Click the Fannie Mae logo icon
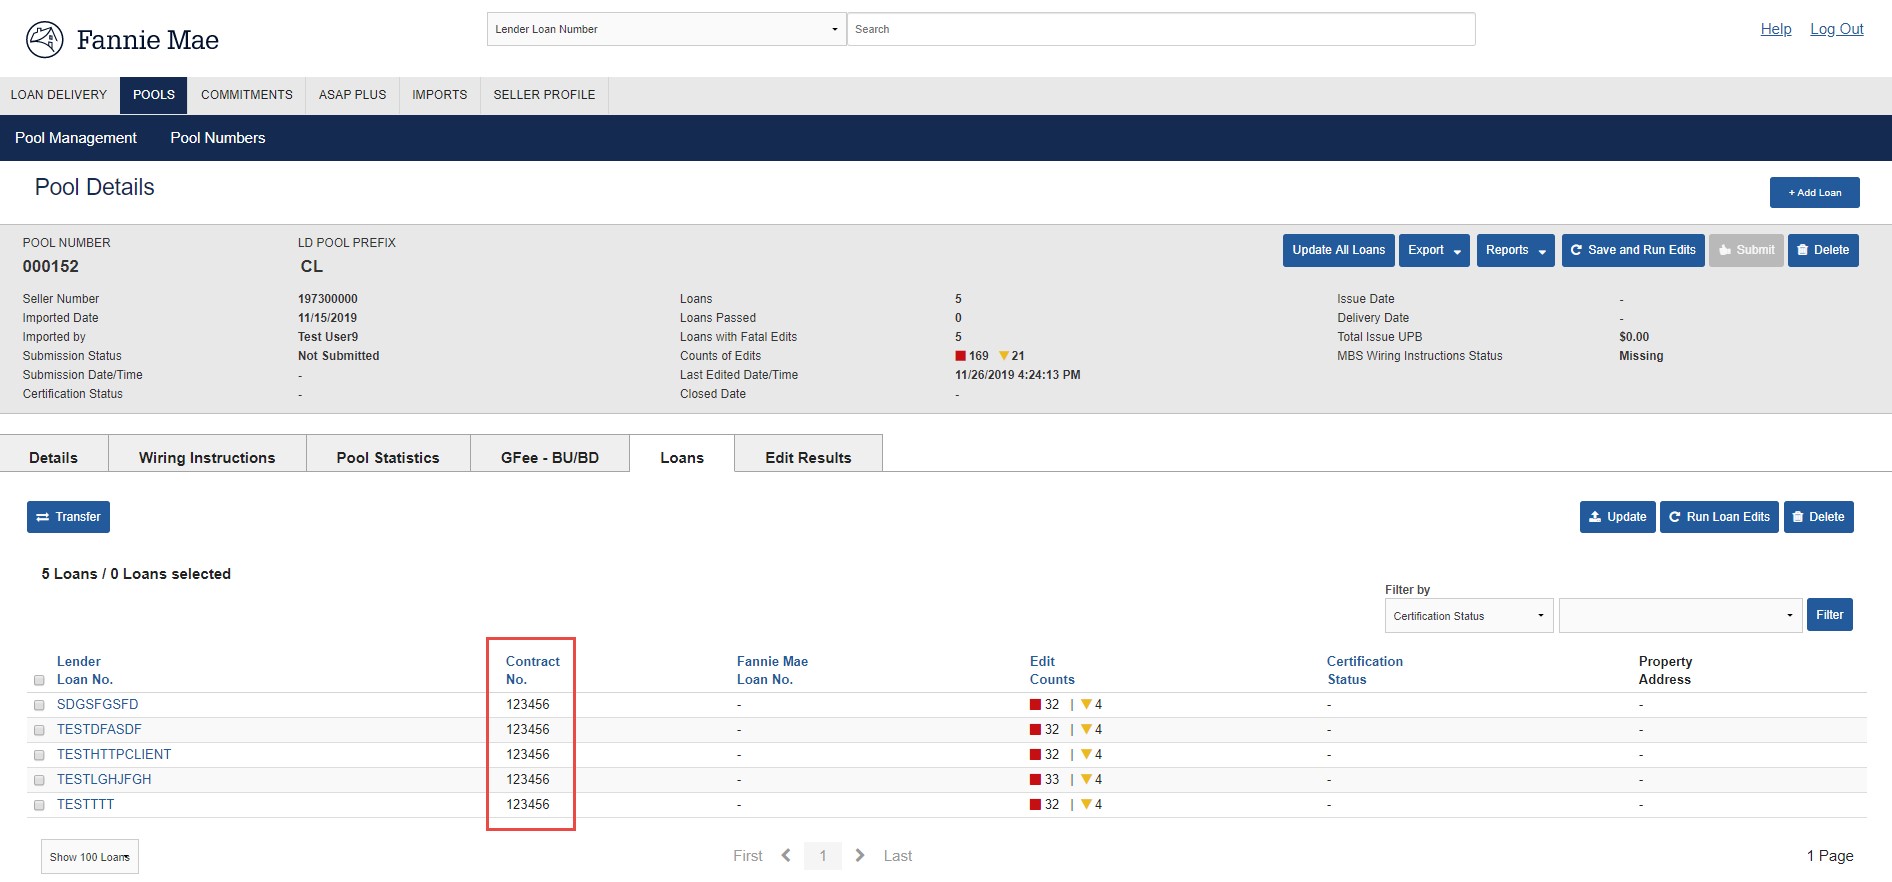Viewport: 1892px width, 882px height. coord(44,40)
